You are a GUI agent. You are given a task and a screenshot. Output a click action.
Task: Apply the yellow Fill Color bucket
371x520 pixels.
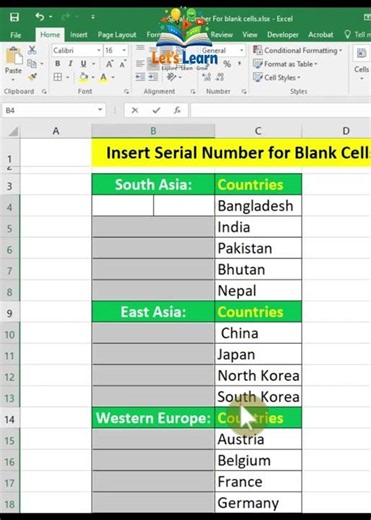point(83,77)
